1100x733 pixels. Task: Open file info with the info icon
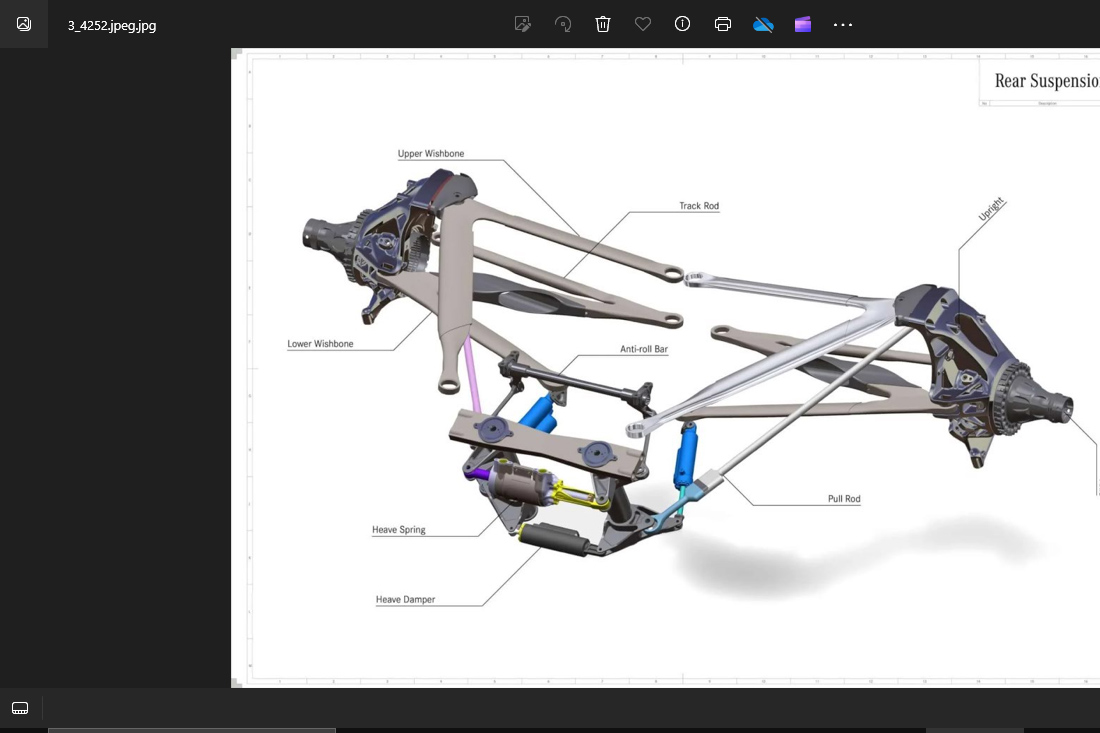(683, 24)
